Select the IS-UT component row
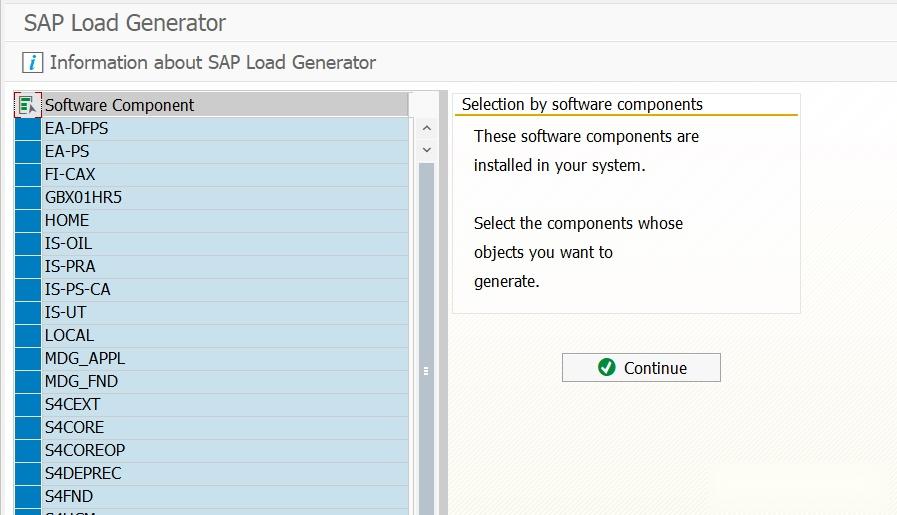The height and width of the screenshot is (515, 897). point(65,312)
